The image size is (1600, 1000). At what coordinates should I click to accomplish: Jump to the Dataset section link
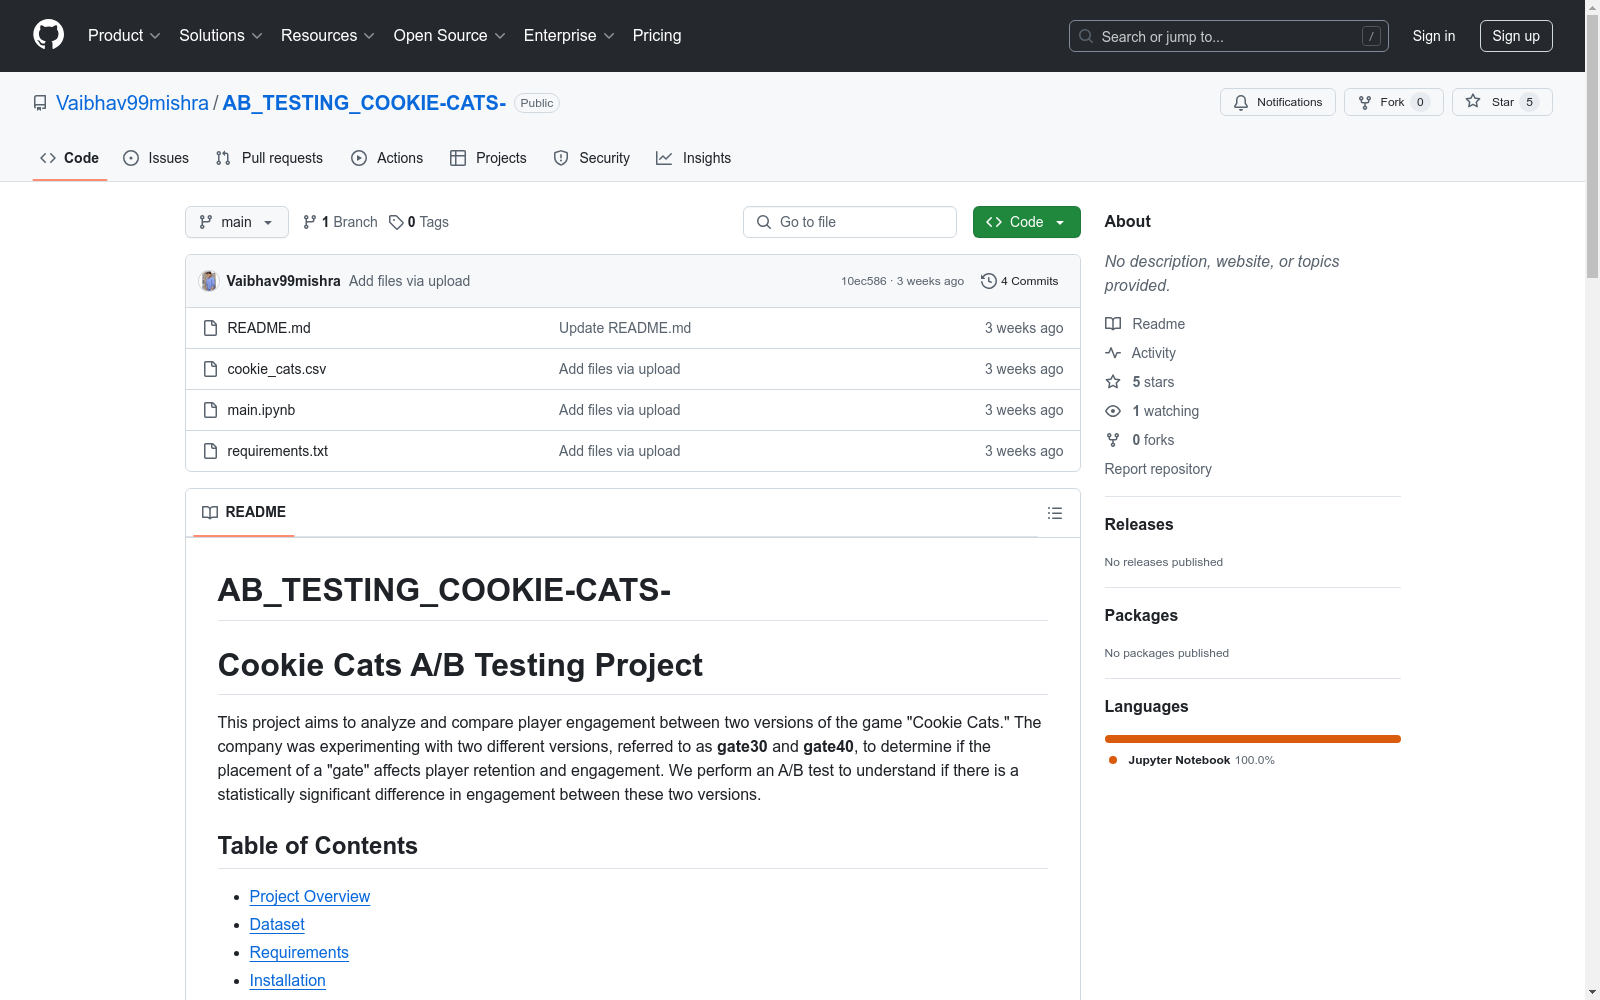click(x=277, y=925)
